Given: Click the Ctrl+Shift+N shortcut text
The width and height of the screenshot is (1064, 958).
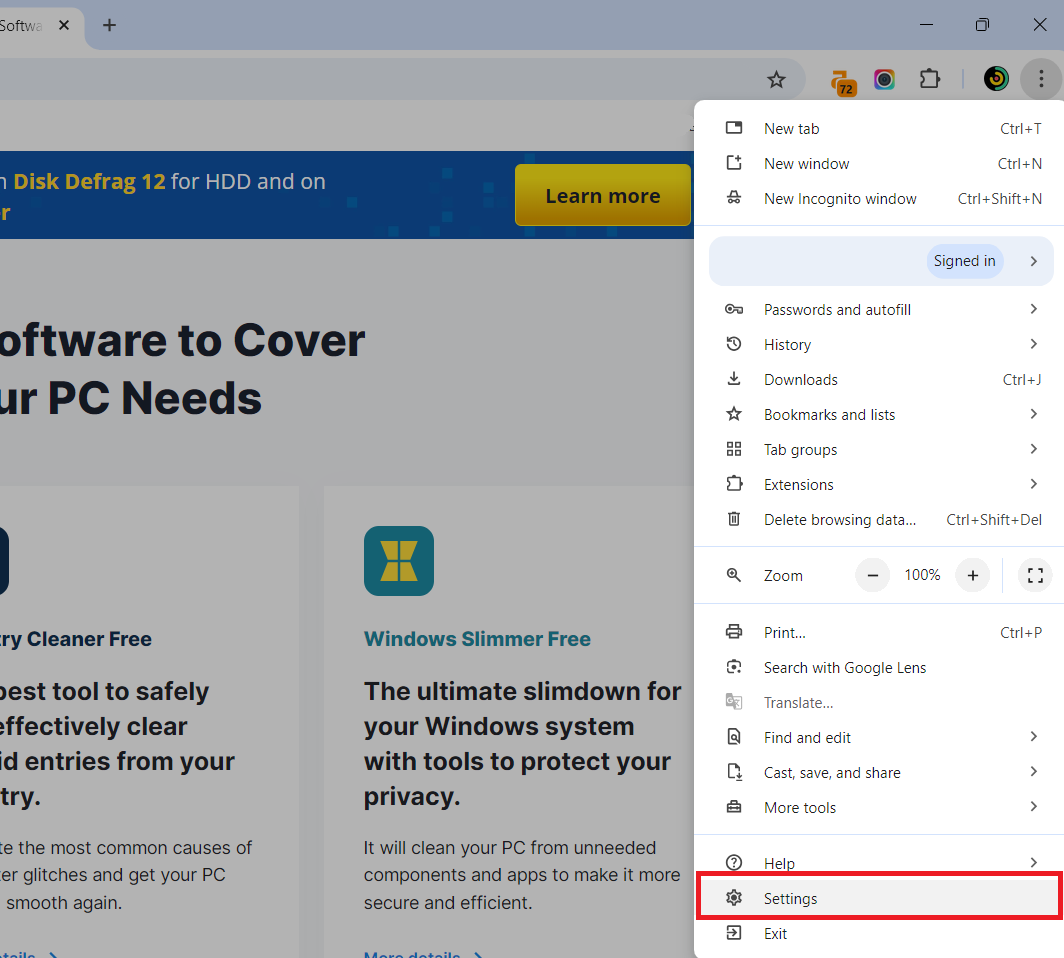Looking at the screenshot, I should (1000, 199).
